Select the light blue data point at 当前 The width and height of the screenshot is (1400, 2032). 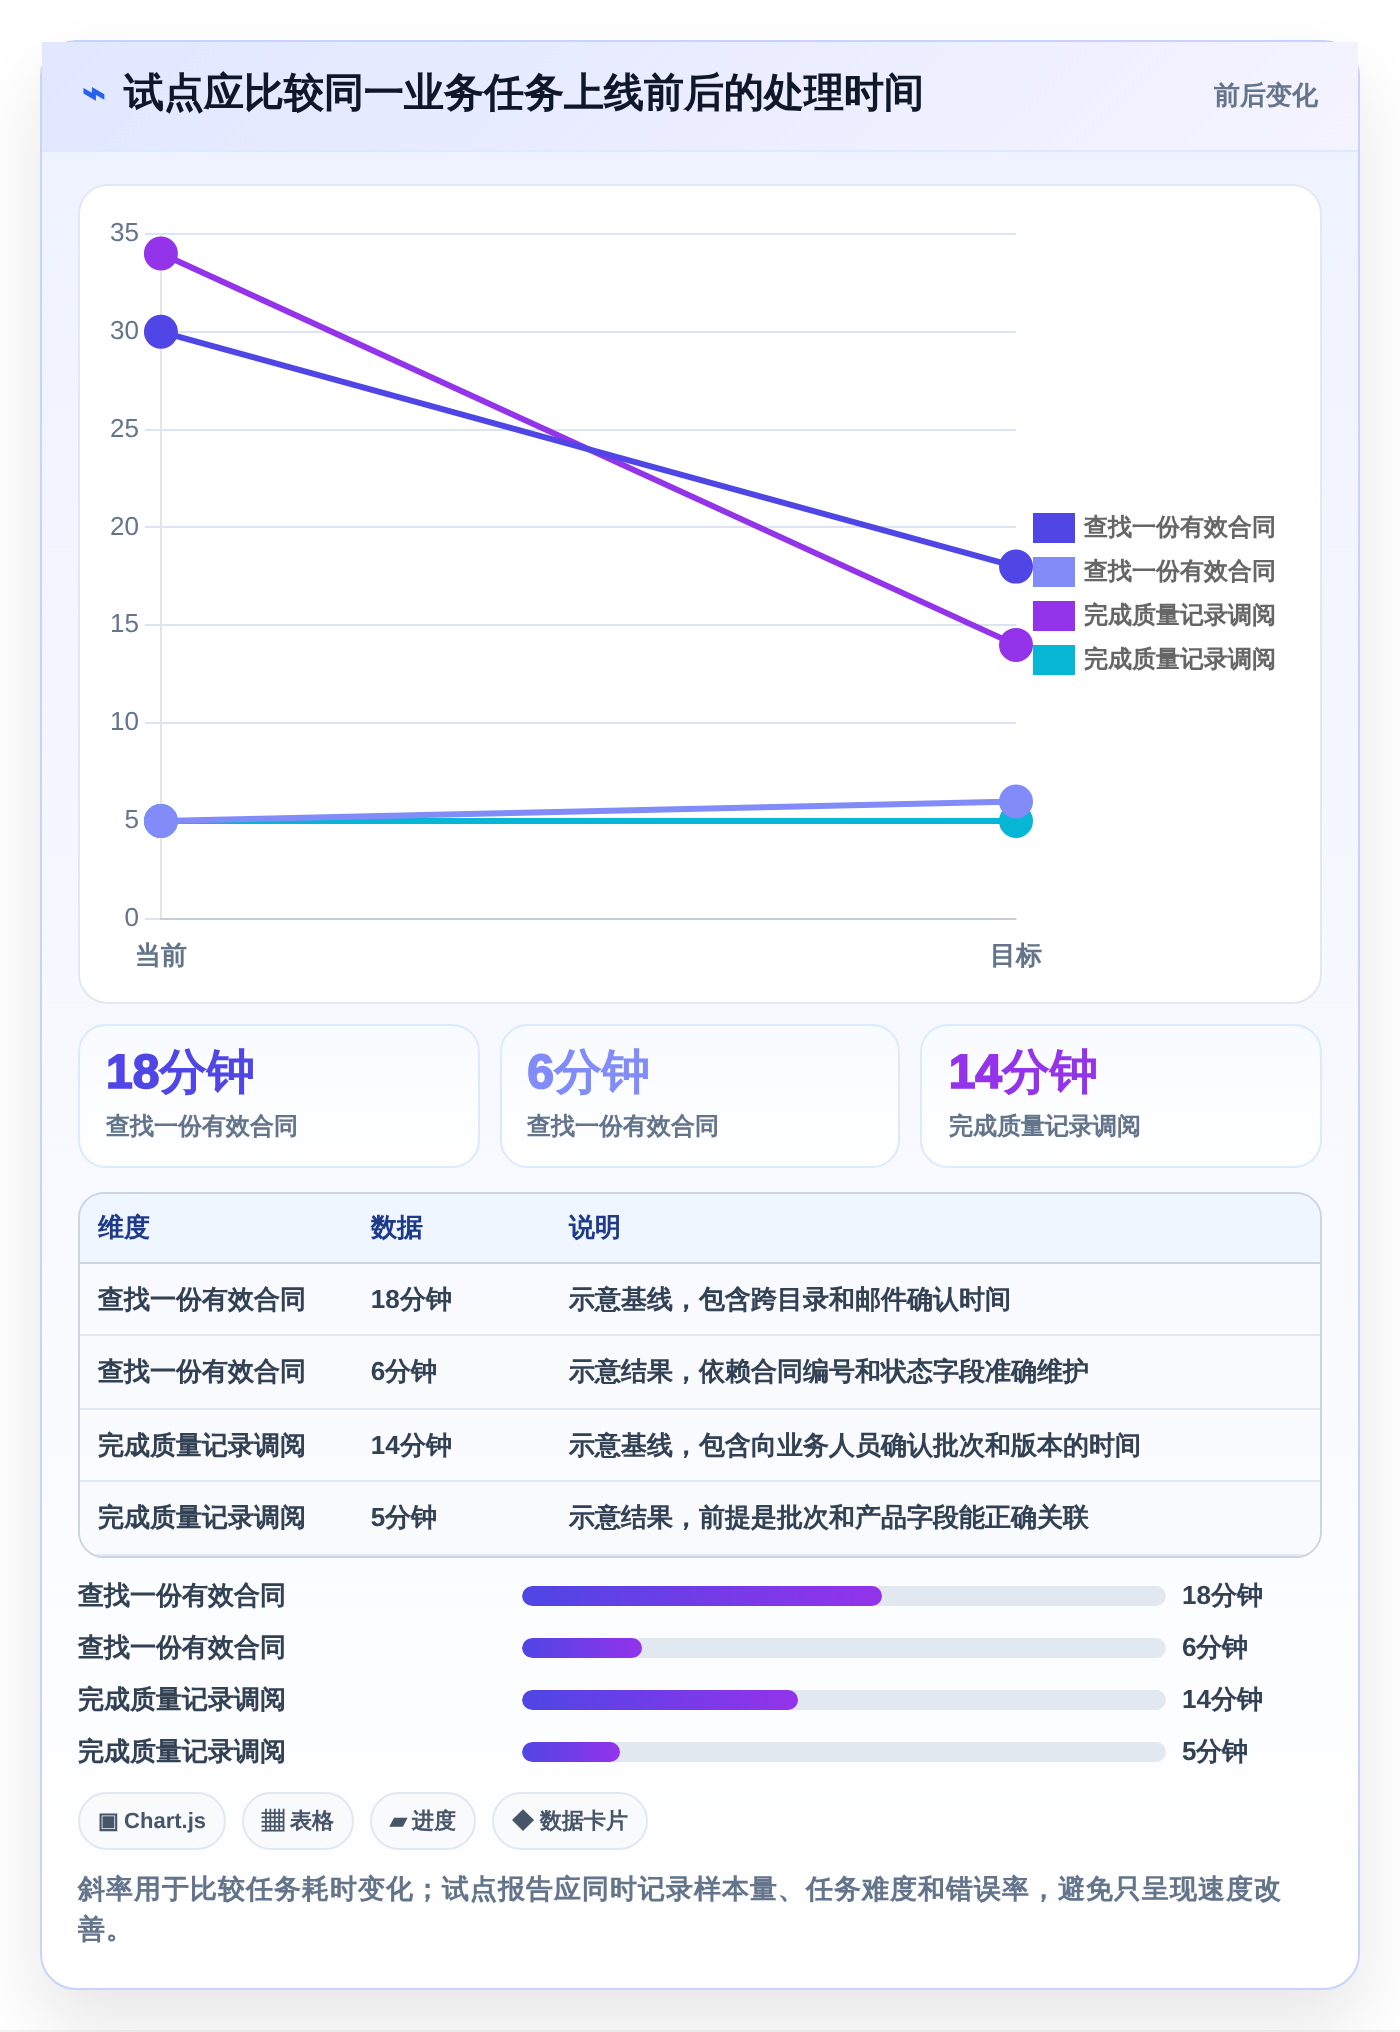tap(161, 821)
